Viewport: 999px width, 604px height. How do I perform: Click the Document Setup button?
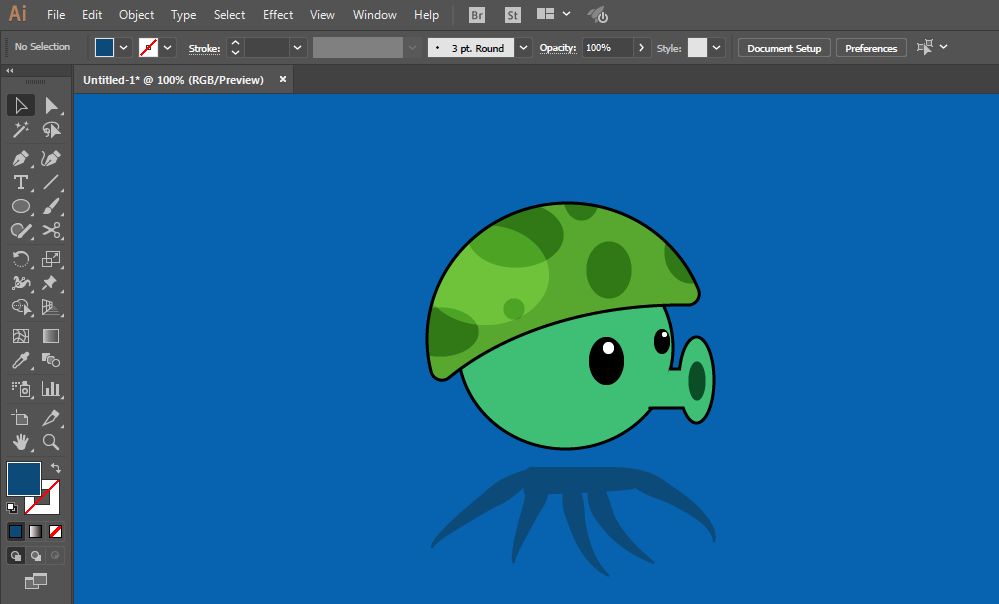tap(784, 48)
